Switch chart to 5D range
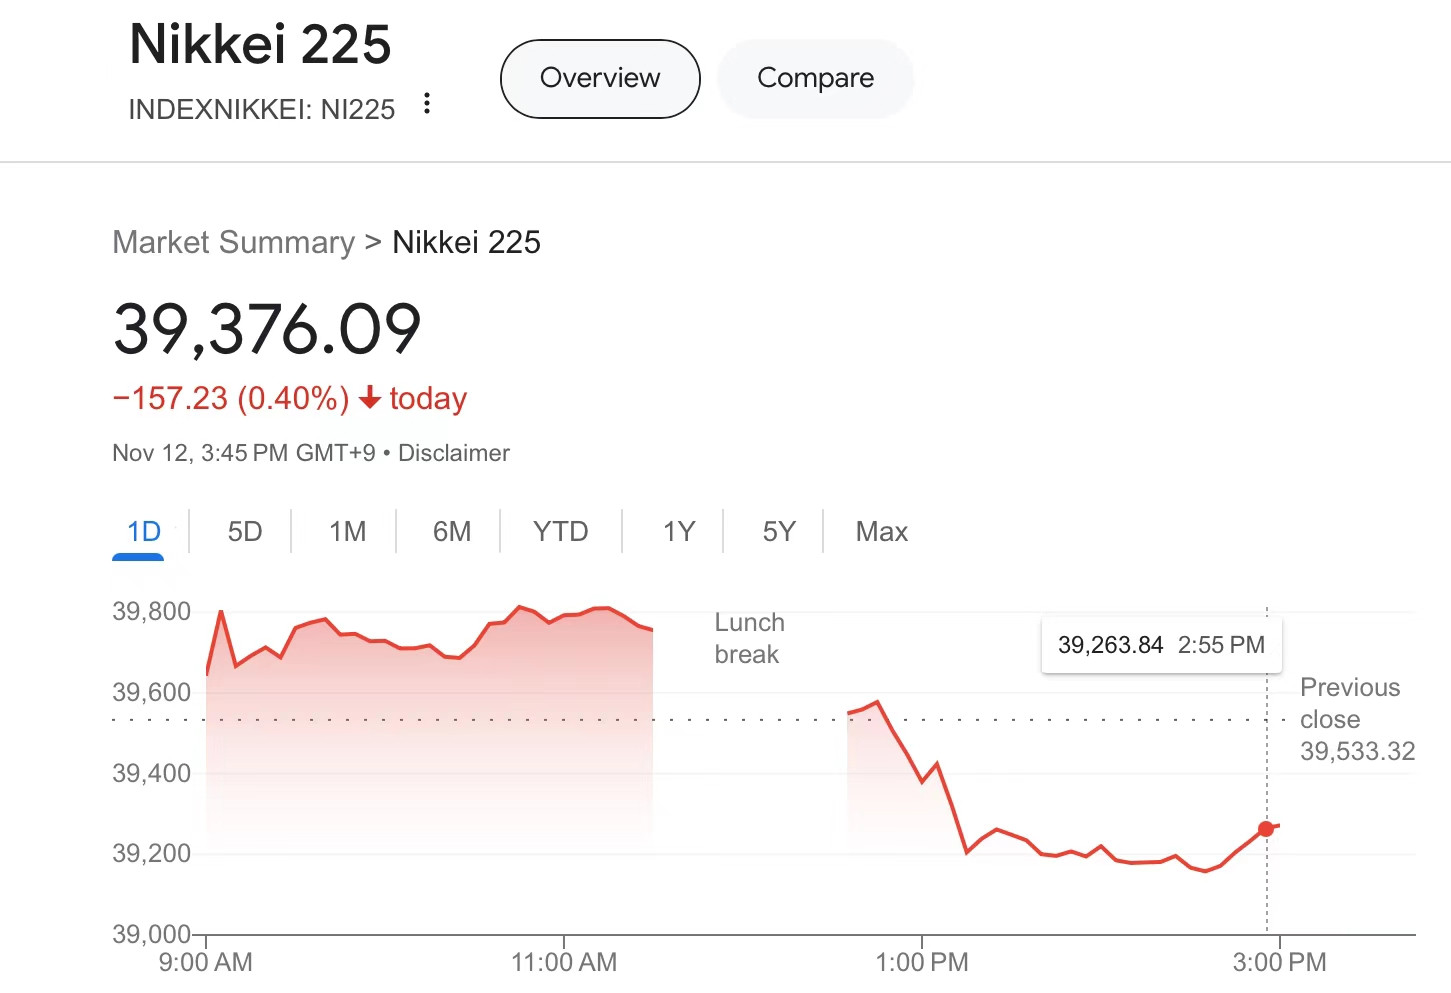This screenshot has width=1451, height=993. coord(245,532)
